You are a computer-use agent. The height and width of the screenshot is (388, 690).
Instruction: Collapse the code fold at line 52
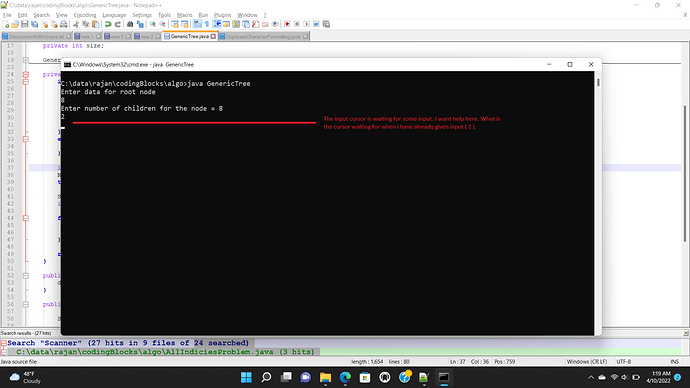point(26,276)
